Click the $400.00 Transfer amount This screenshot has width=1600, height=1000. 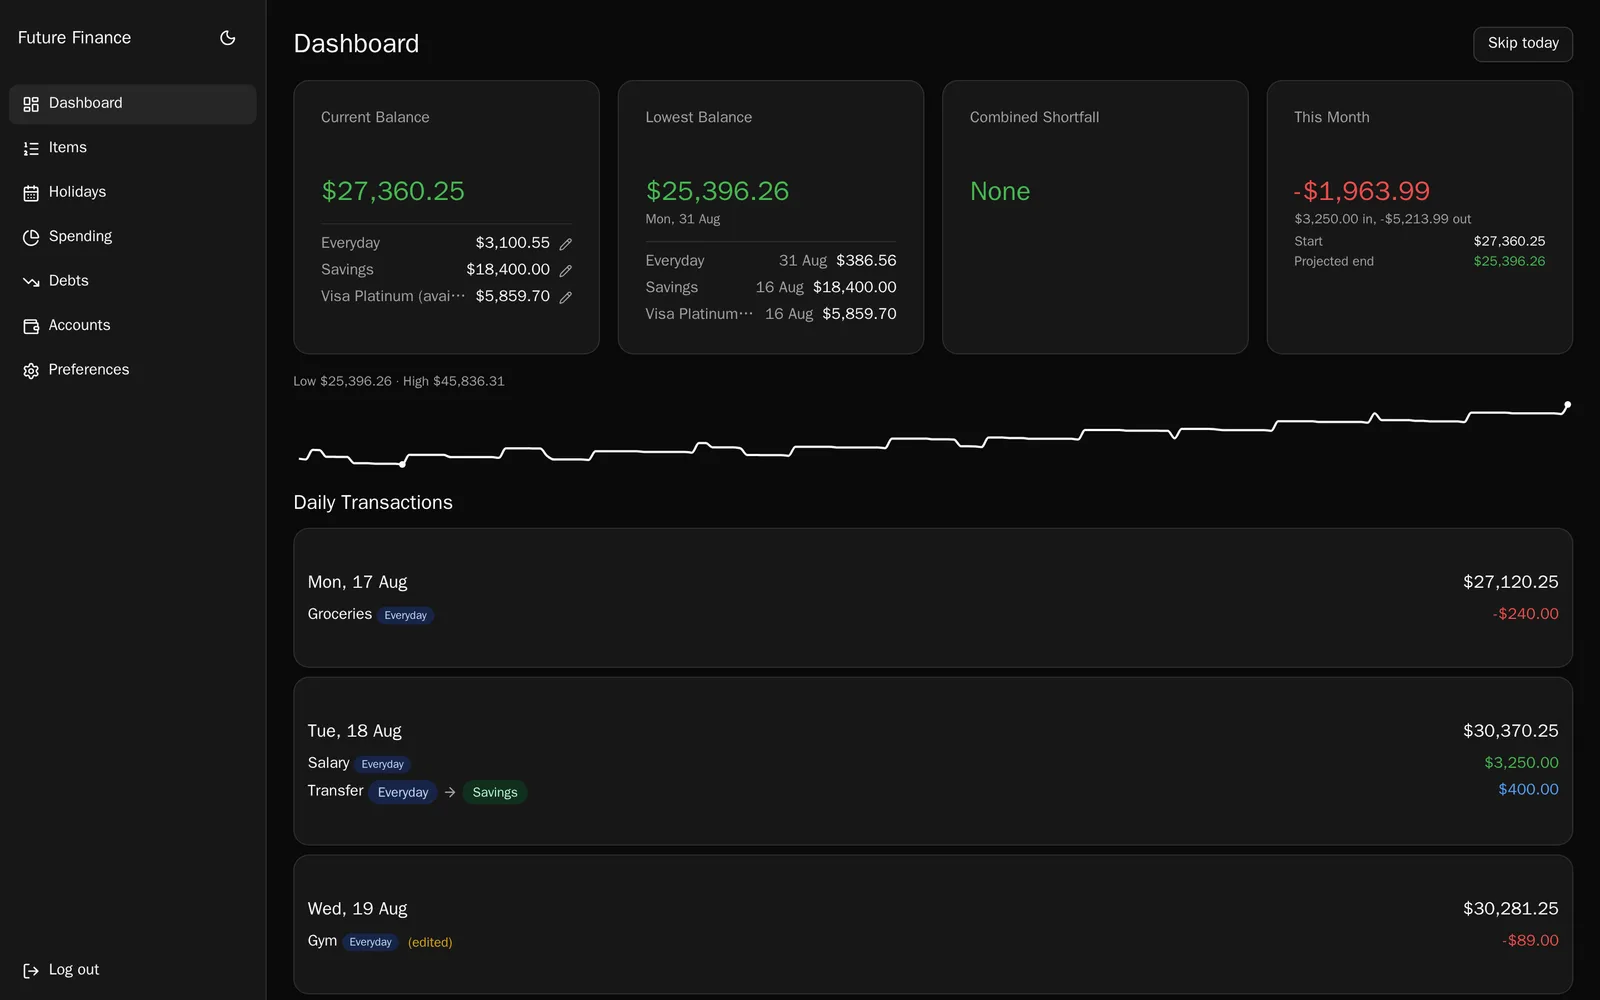(x=1528, y=790)
